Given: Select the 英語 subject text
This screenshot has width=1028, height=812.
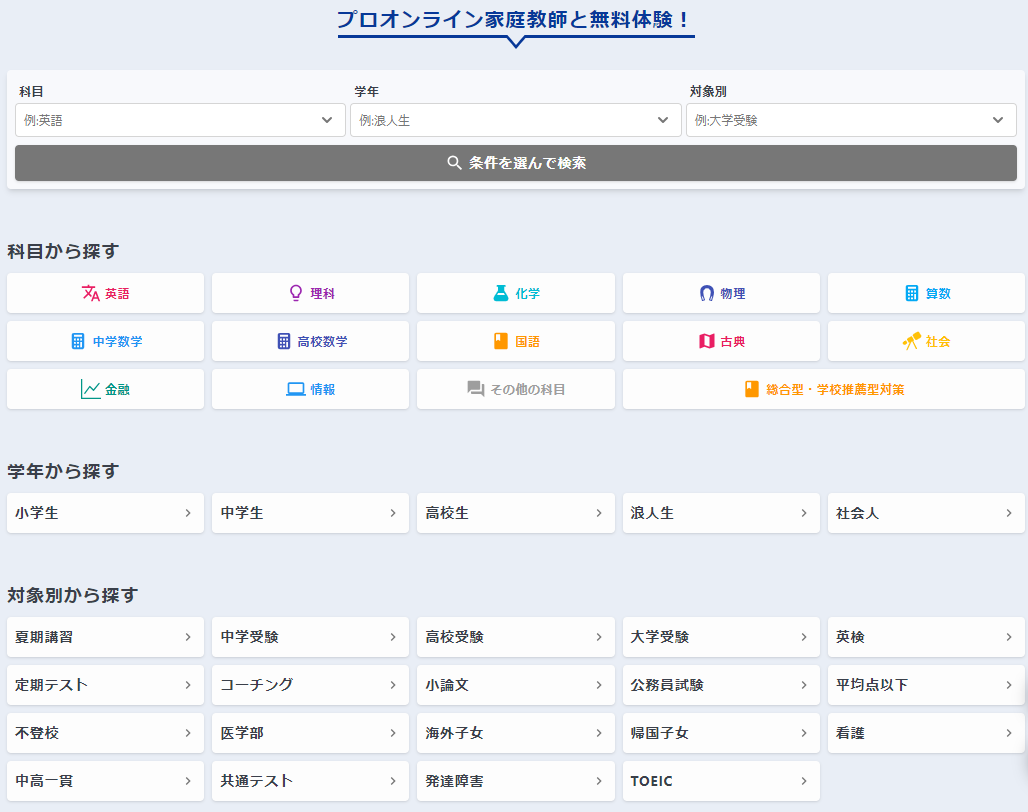Looking at the screenshot, I should pyautogui.click(x=117, y=294).
